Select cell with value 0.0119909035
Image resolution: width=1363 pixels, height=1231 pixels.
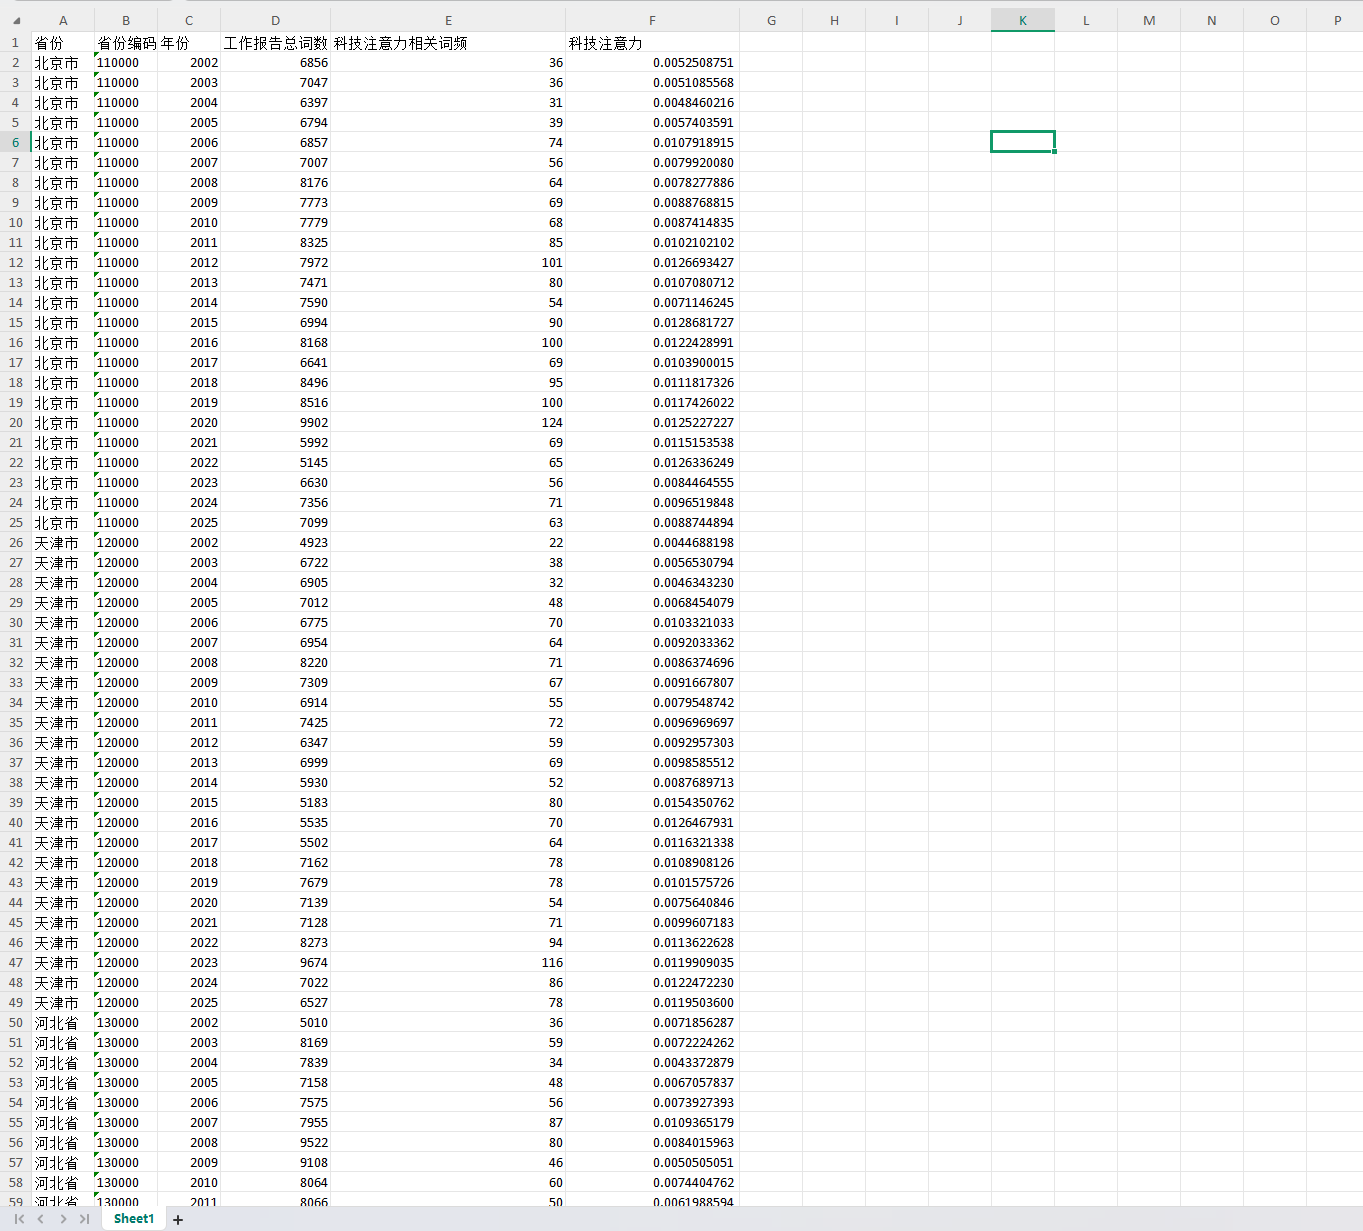coord(653,963)
